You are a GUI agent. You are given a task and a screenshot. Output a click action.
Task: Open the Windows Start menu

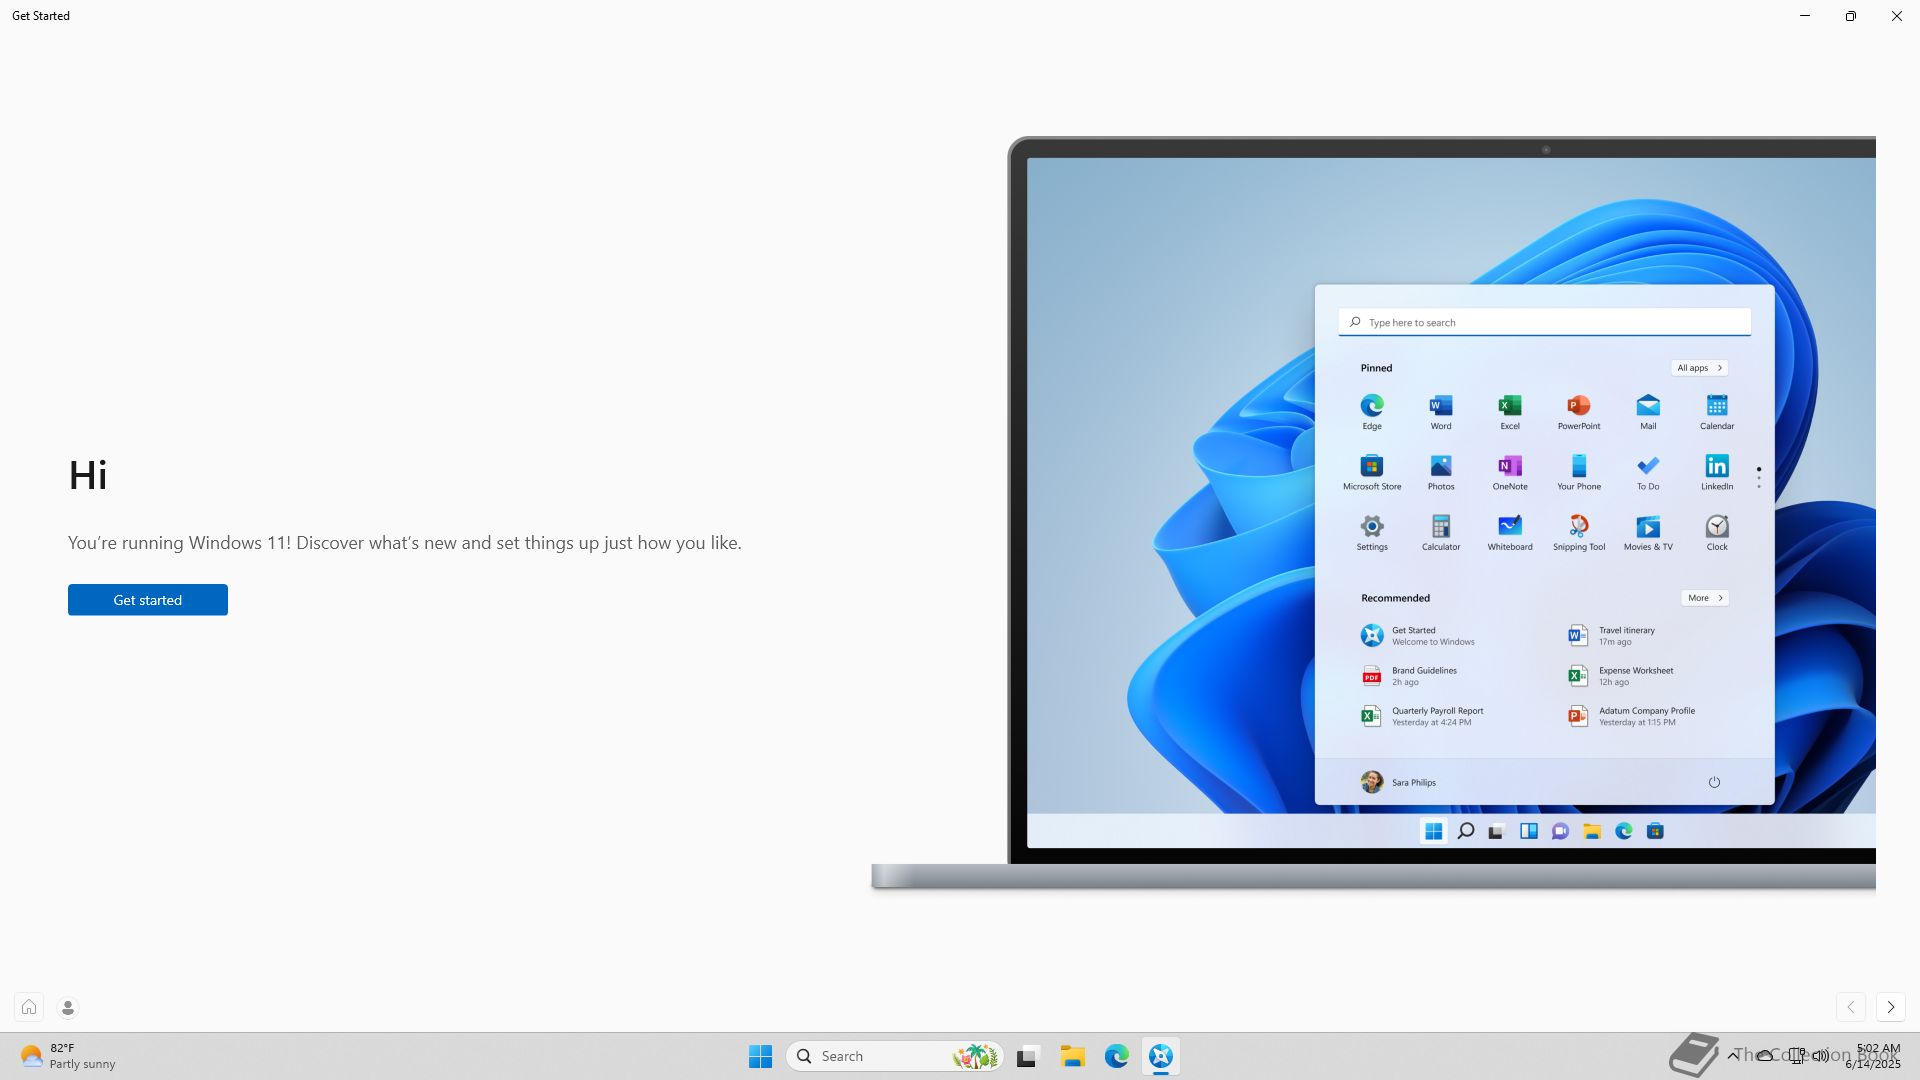760,1056
